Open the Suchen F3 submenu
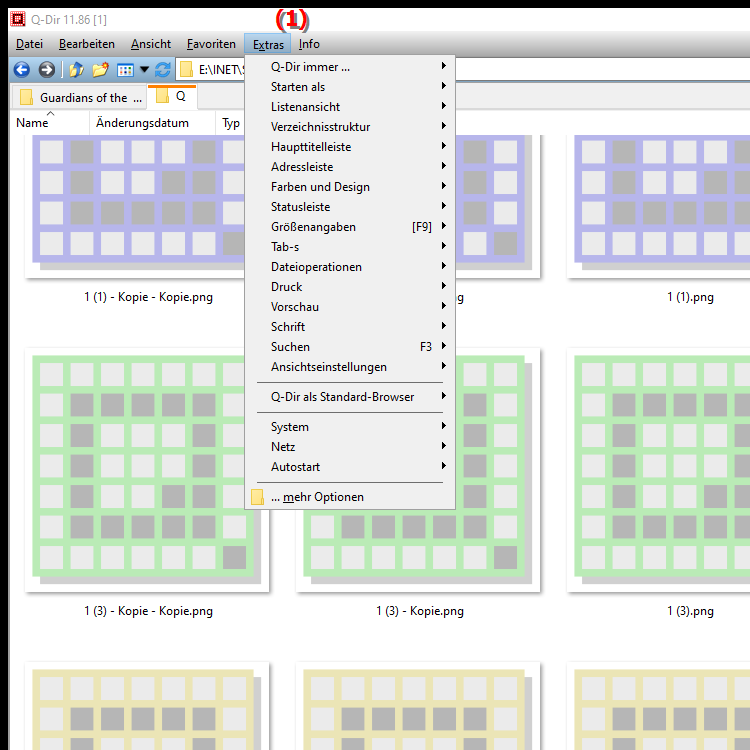This screenshot has width=750, height=750. tap(350, 347)
